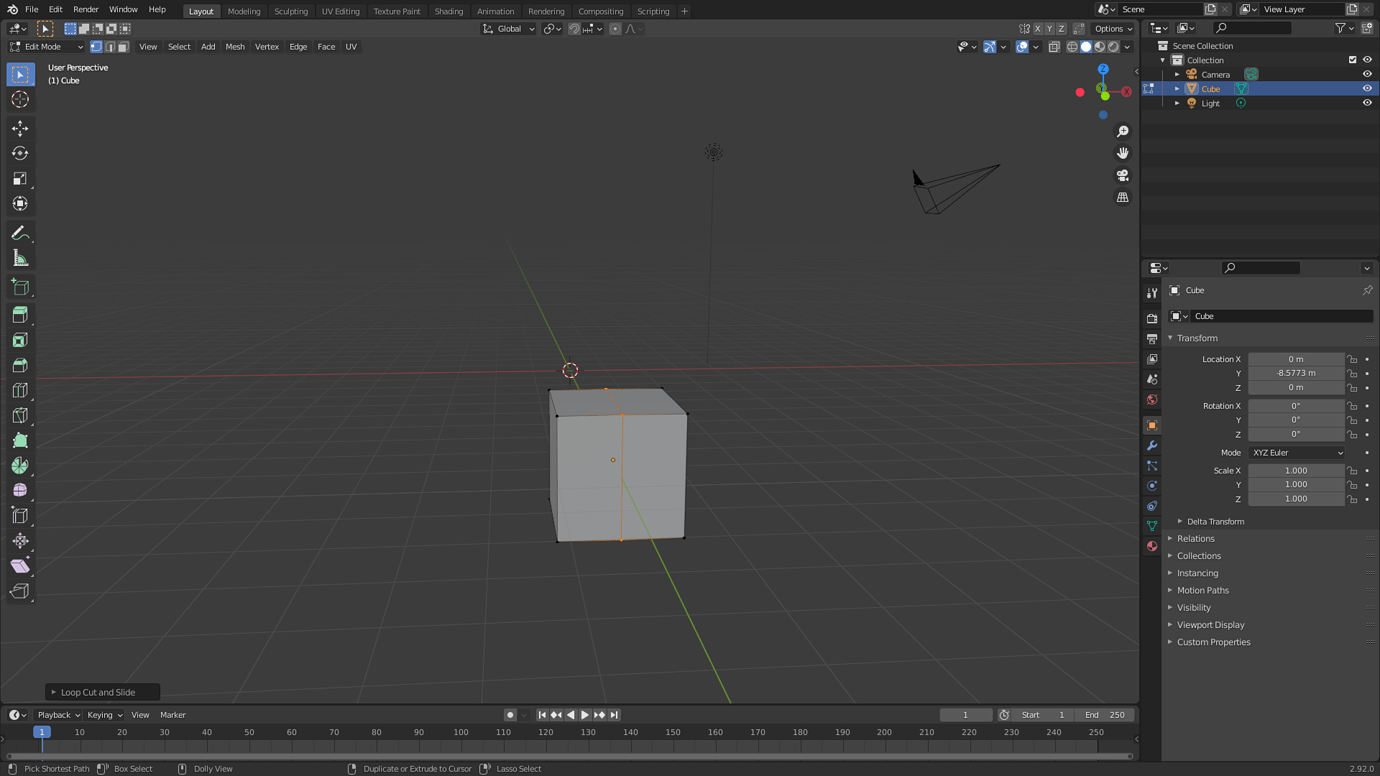Select the Move tool in the toolbar
The image size is (1380, 776).
coord(20,128)
